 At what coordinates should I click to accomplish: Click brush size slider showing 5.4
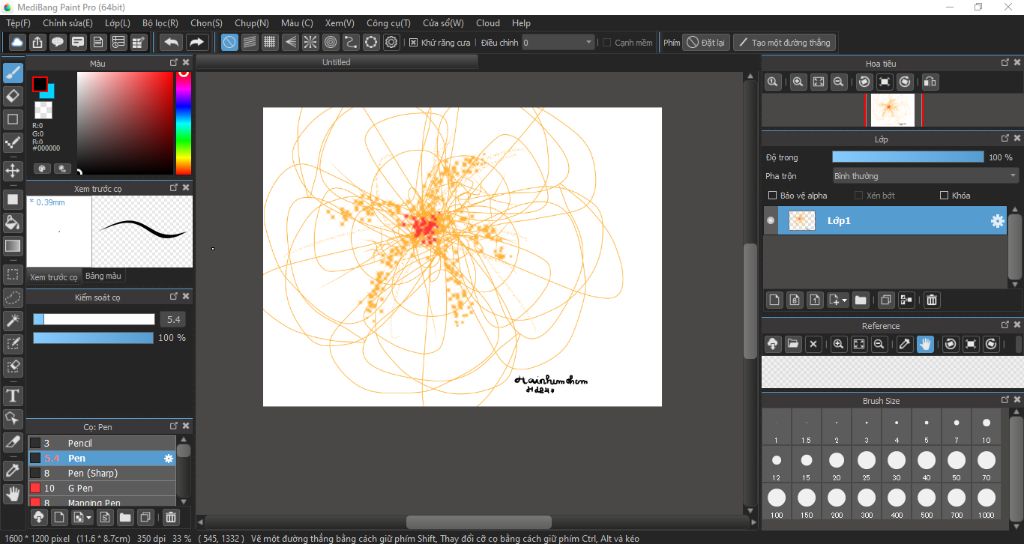click(x=94, y=319)
